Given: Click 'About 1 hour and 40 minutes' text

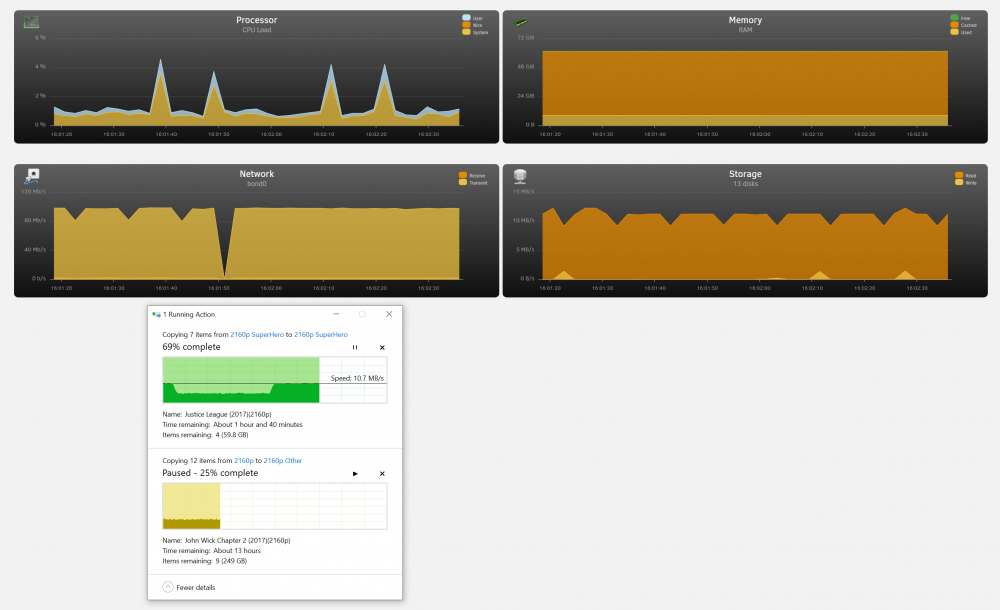Looking at the screenshot, I should [x=258, y=424].
